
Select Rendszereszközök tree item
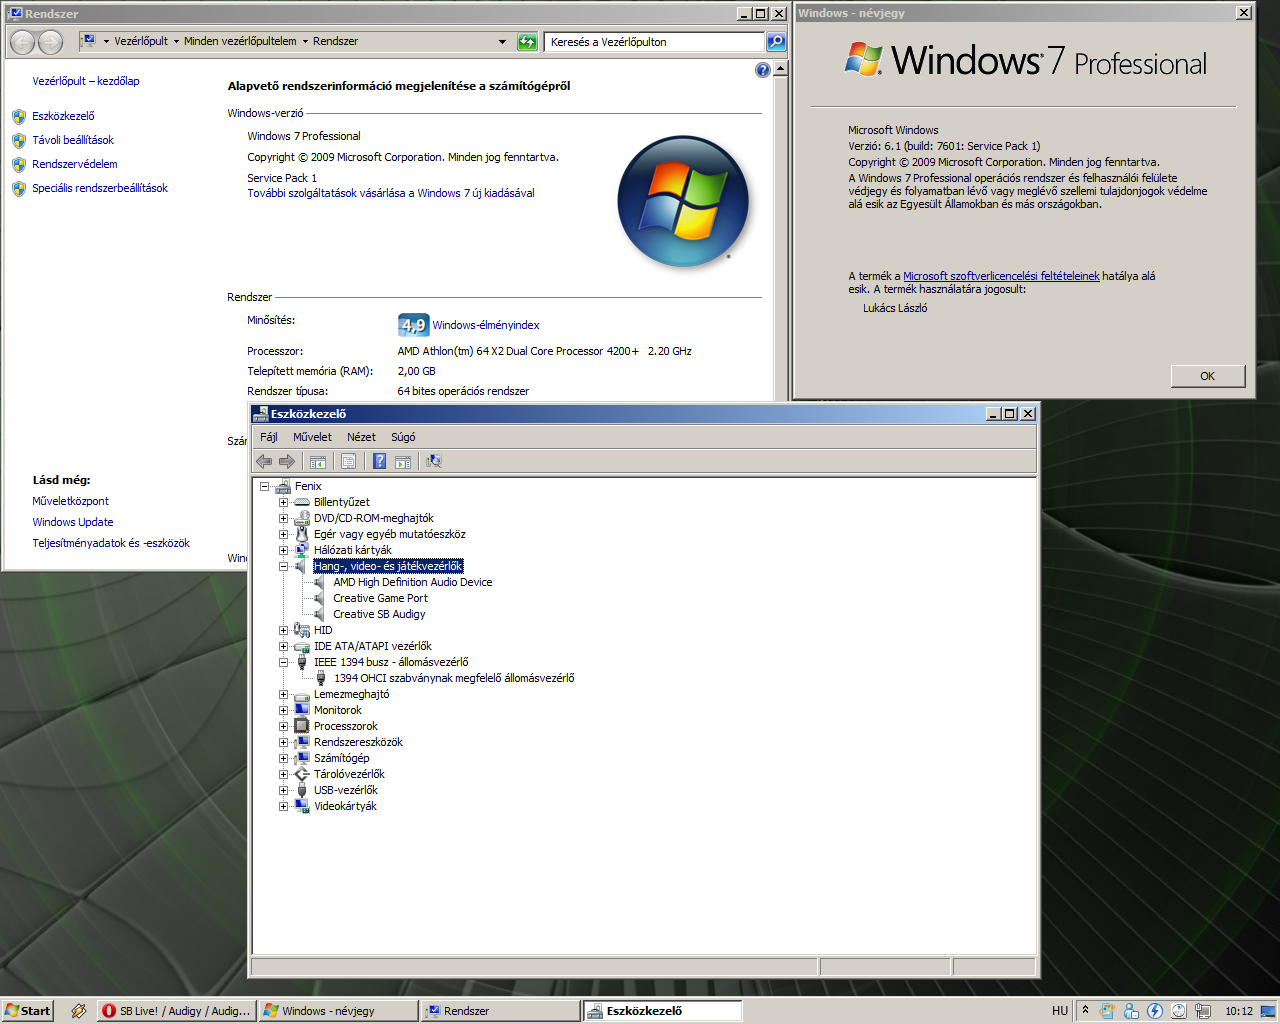click(x=358, y=742)
